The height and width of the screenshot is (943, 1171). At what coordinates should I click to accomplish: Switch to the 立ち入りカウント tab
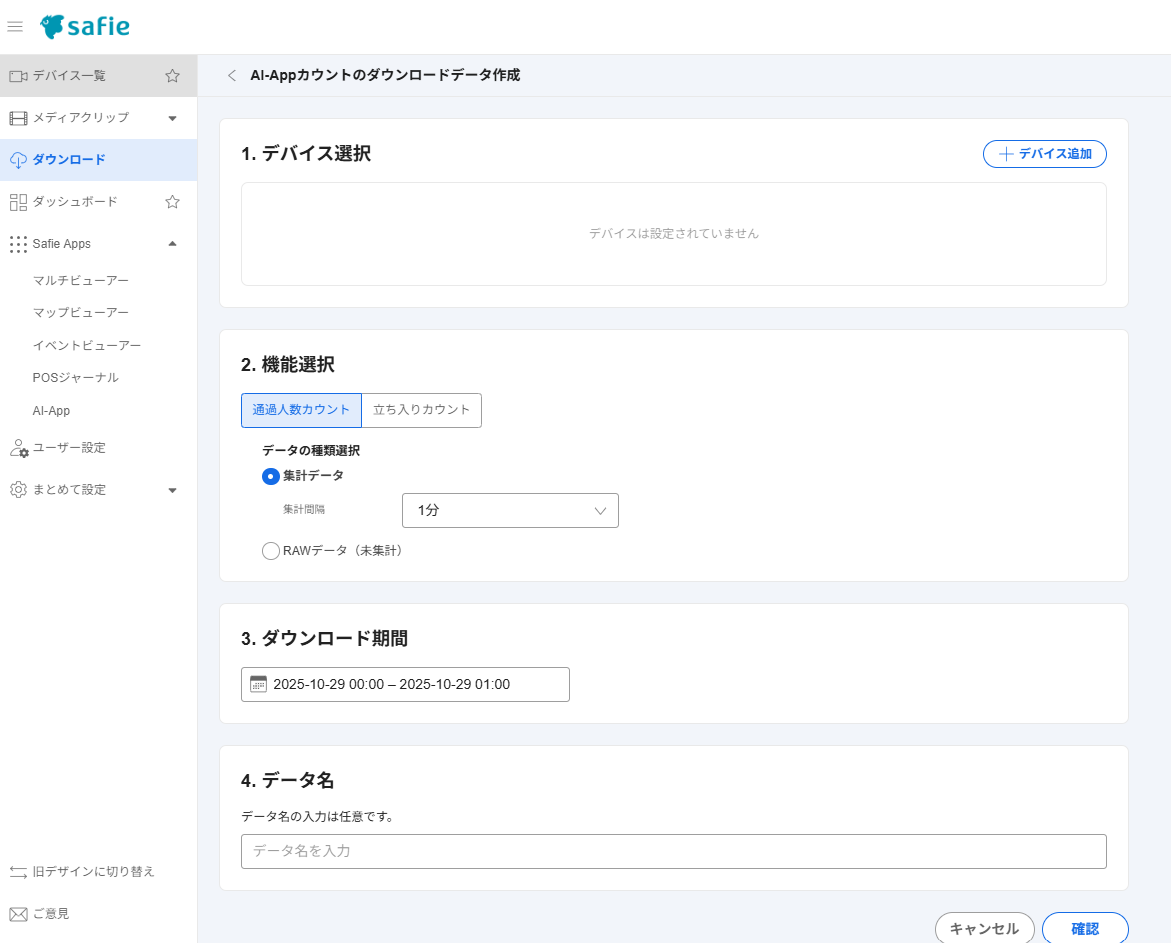click(421, 410)
